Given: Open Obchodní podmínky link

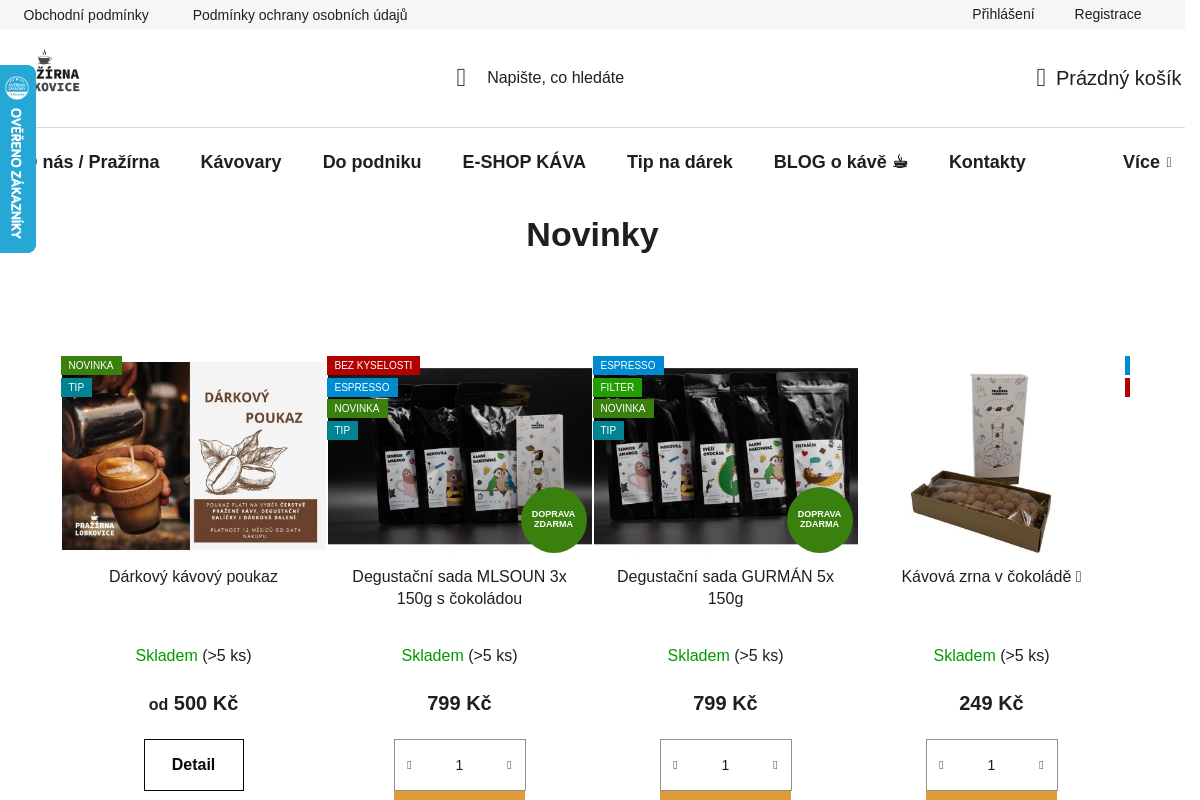Looking at the screenshot, I should pos(86,15).
